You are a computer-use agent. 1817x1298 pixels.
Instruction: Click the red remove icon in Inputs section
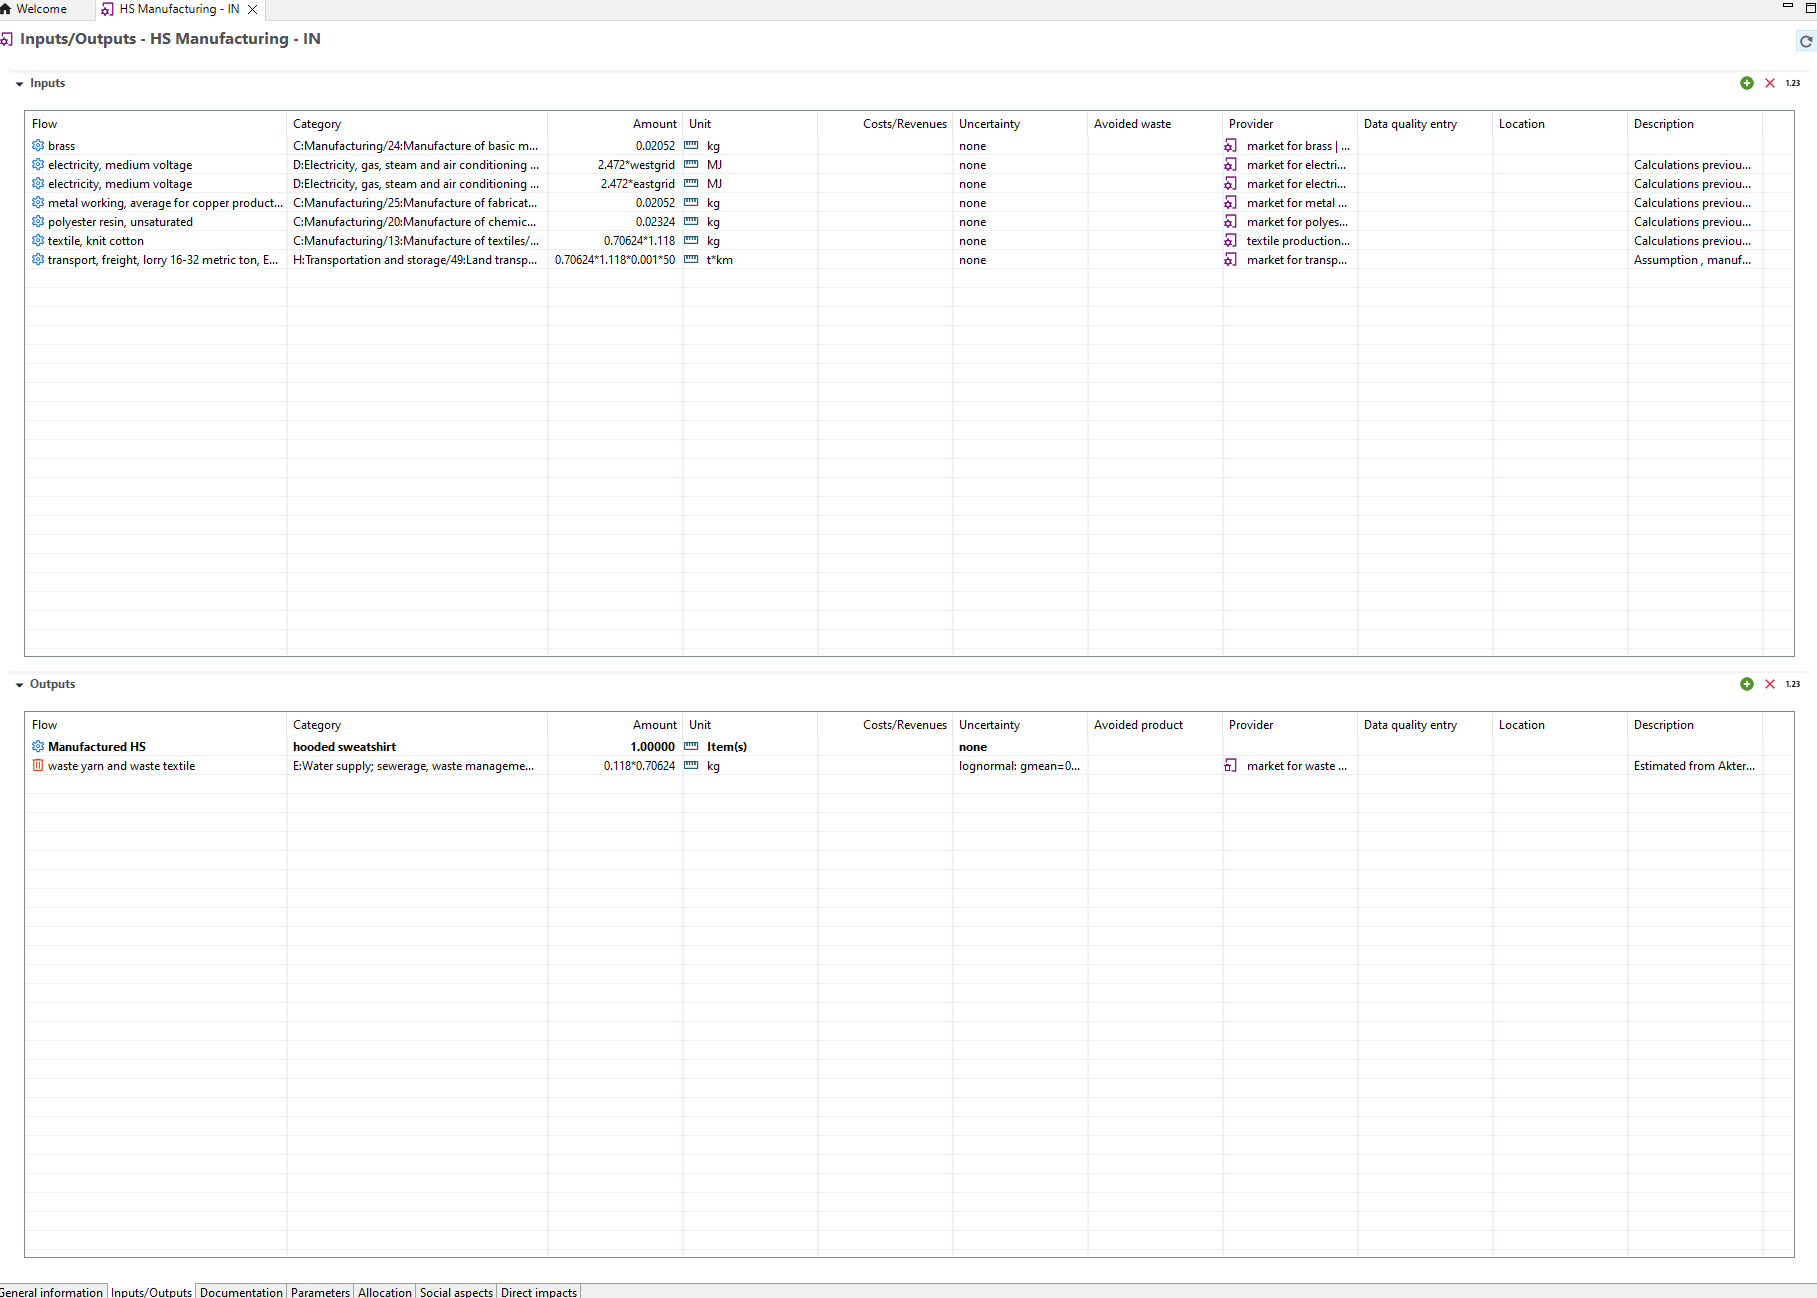(1770, 83)
